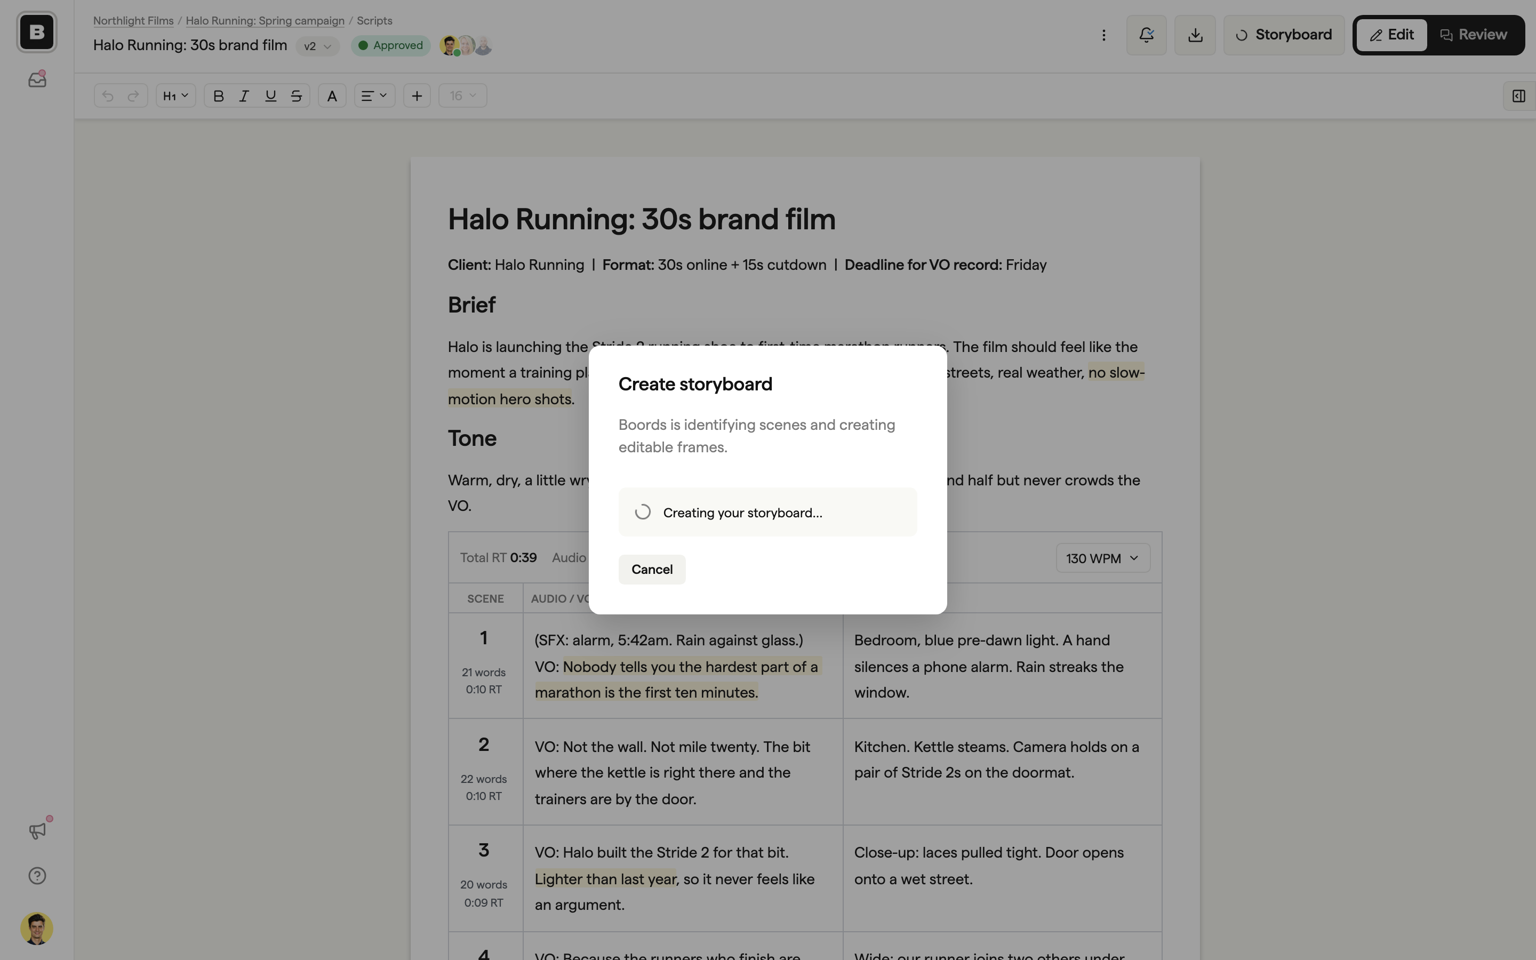Click the 'Deadline for VO record: Friday' text
Screen dimensions: 1536x960
[x=945, y=265]
